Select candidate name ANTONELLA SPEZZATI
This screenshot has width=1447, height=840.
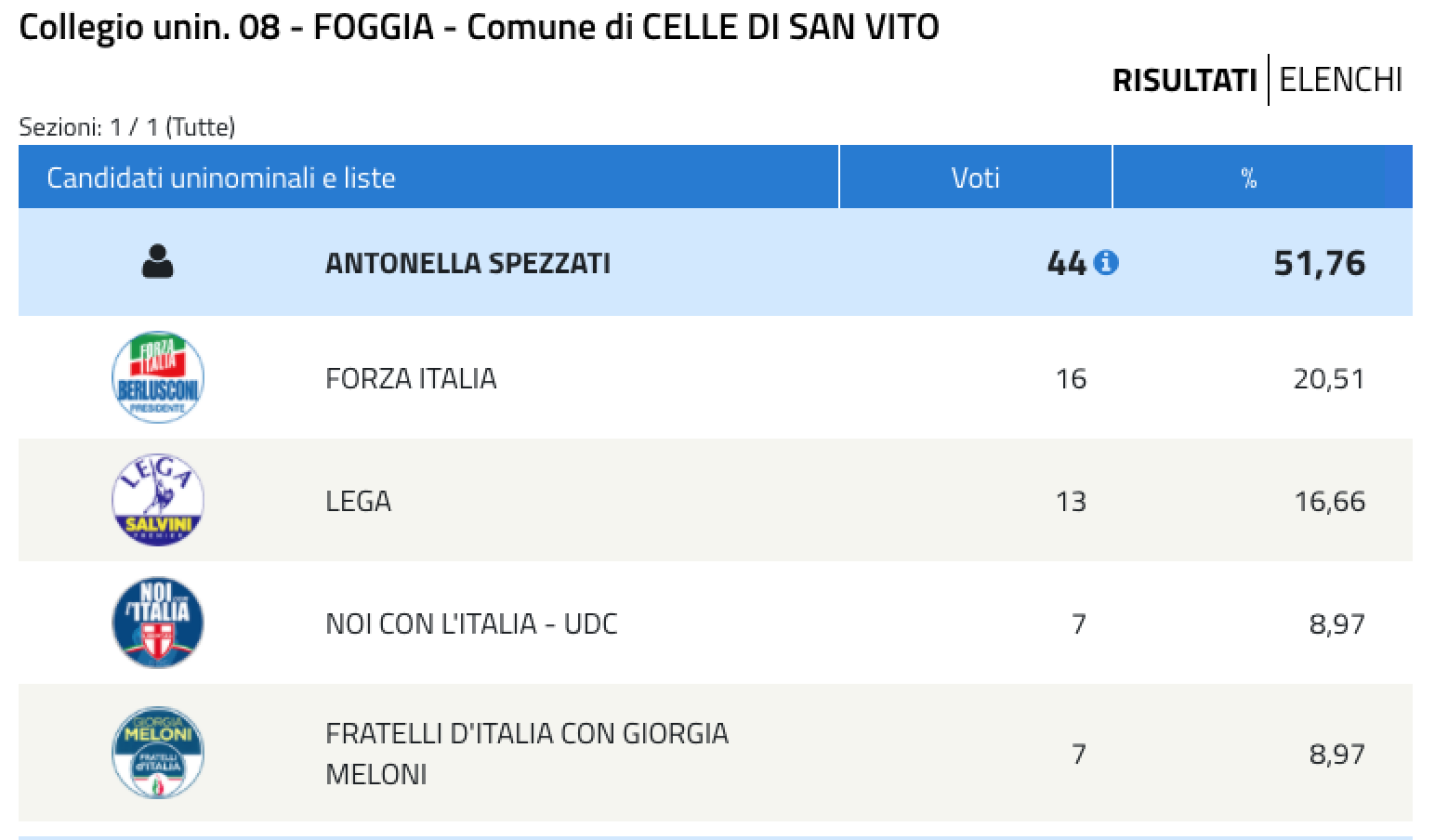tap(468, 264)
